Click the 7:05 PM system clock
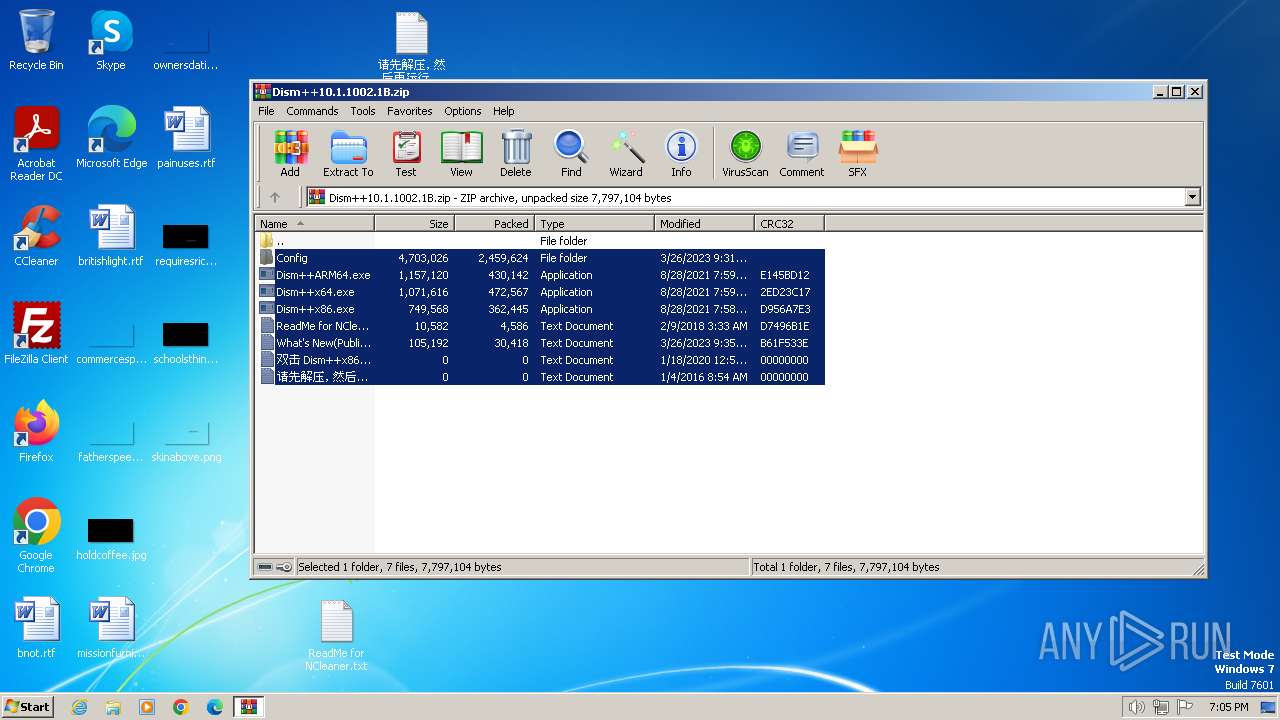This screenshot has height=720, width=1280. click(x=1228, y=707)
